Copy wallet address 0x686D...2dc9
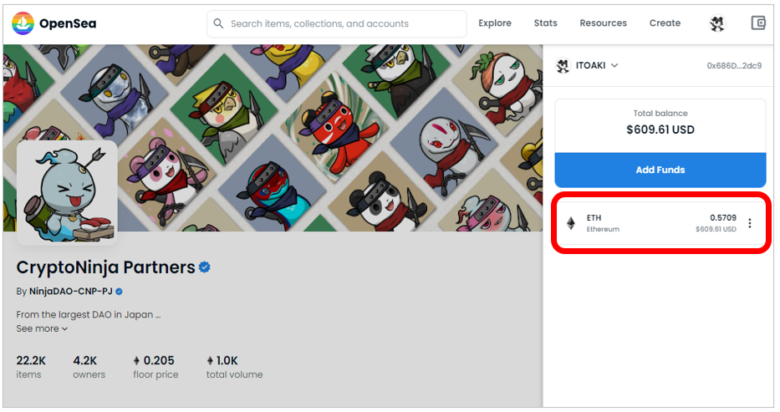The image size is (780, 412). [734, 66]
